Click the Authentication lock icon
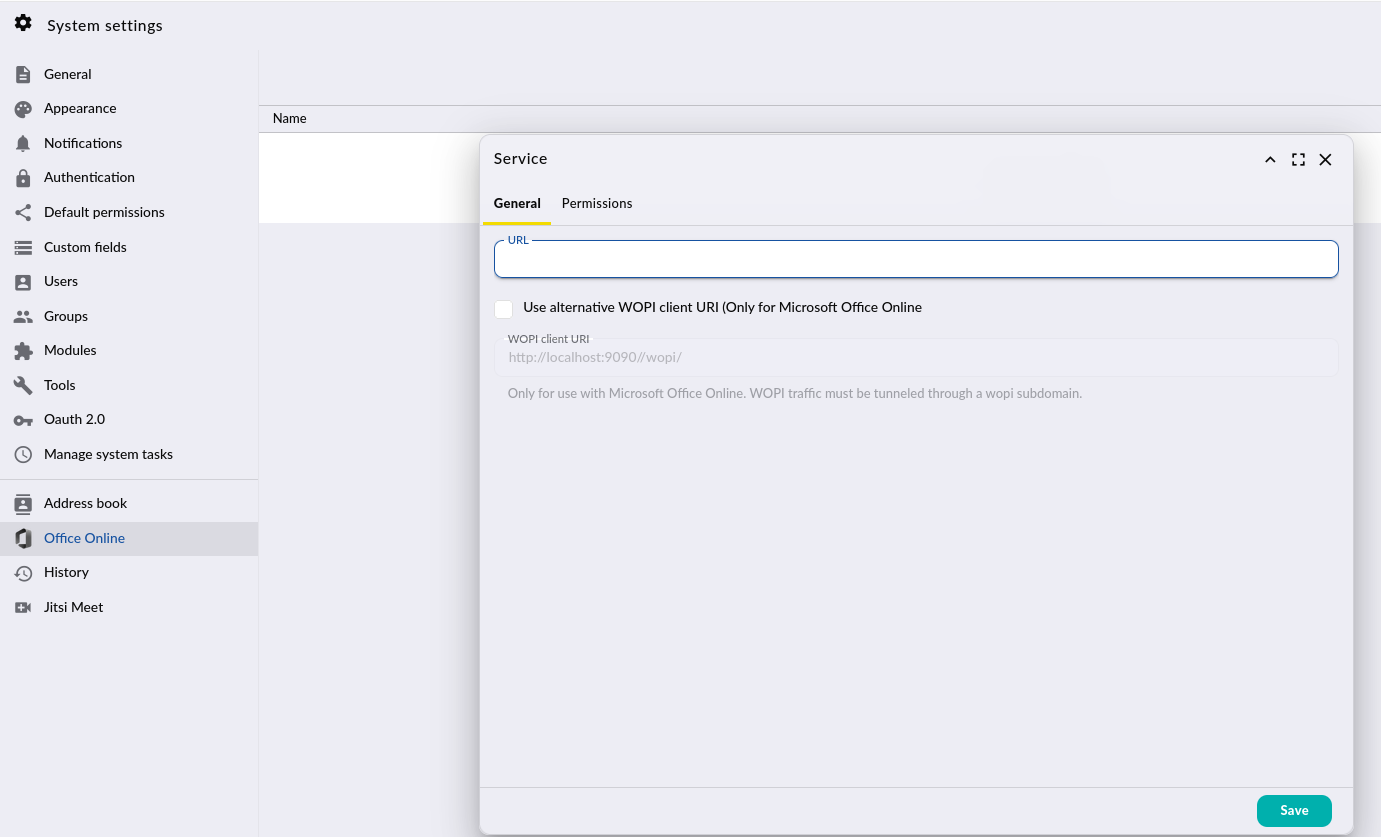Screen dimensions: 1381x837 coord(23,178)
